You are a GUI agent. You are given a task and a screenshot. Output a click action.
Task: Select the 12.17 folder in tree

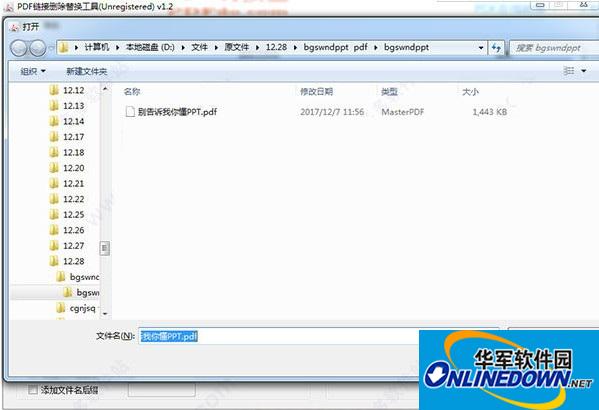coord(73,137)
